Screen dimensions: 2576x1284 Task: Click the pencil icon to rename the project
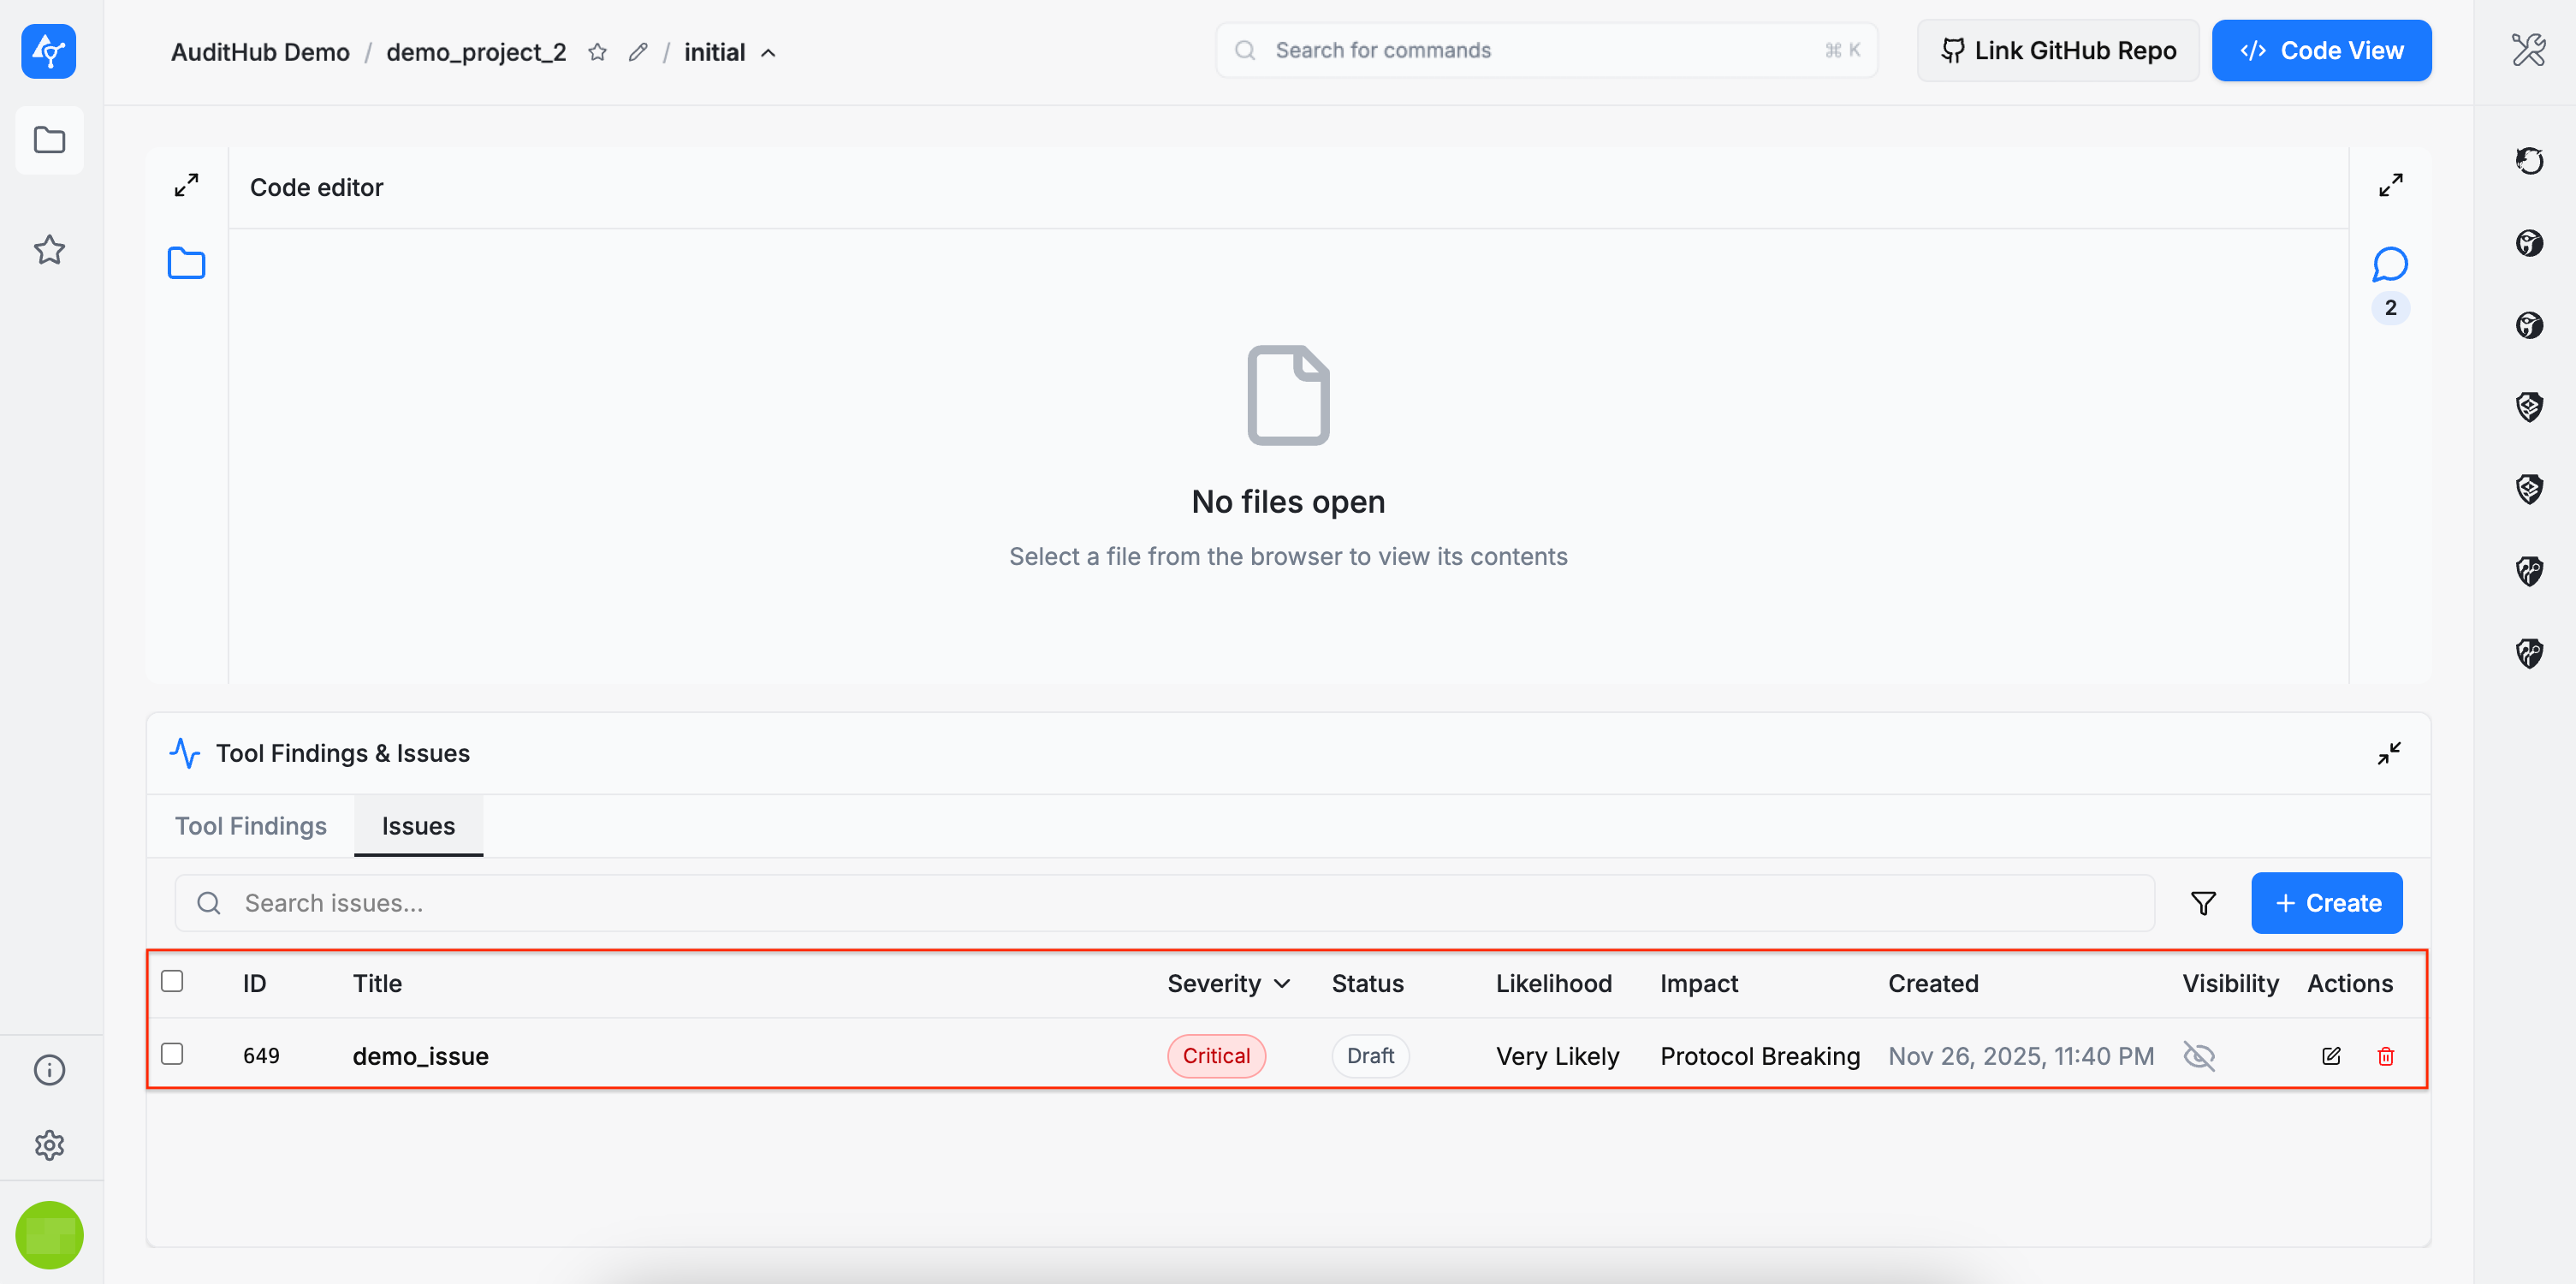[638, 52]
